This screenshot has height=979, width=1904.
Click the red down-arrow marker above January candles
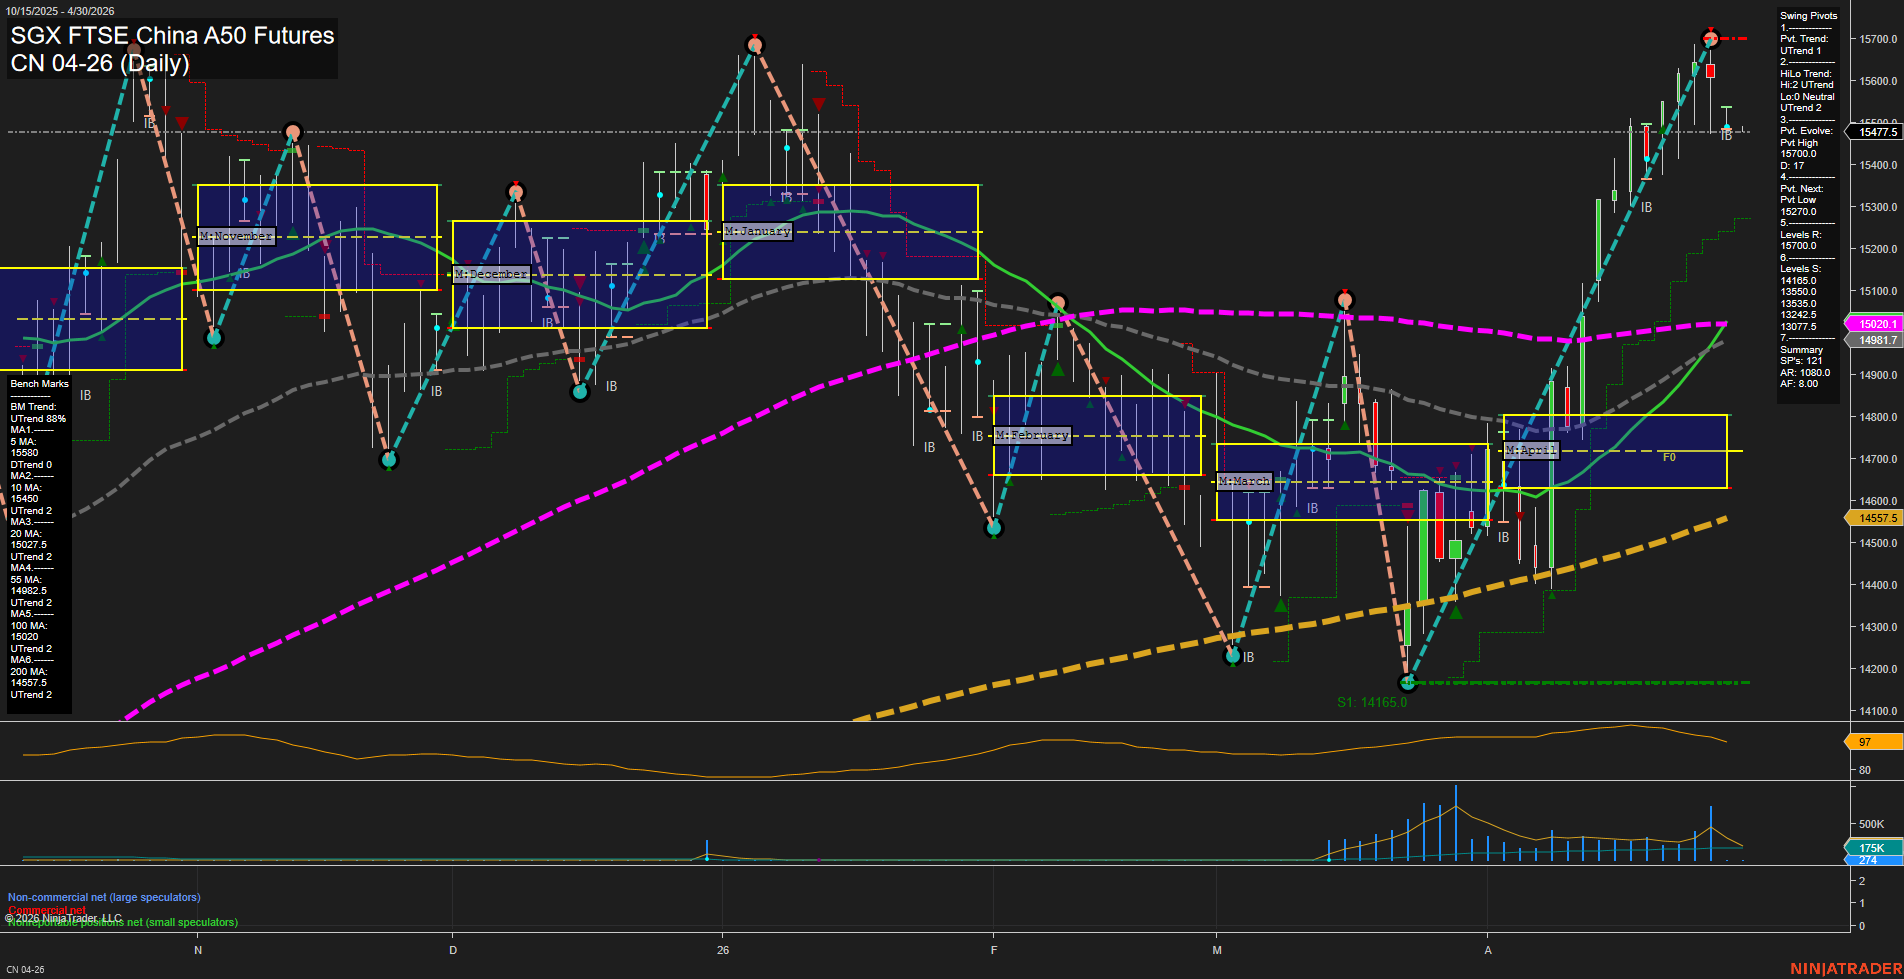point(818,103)
